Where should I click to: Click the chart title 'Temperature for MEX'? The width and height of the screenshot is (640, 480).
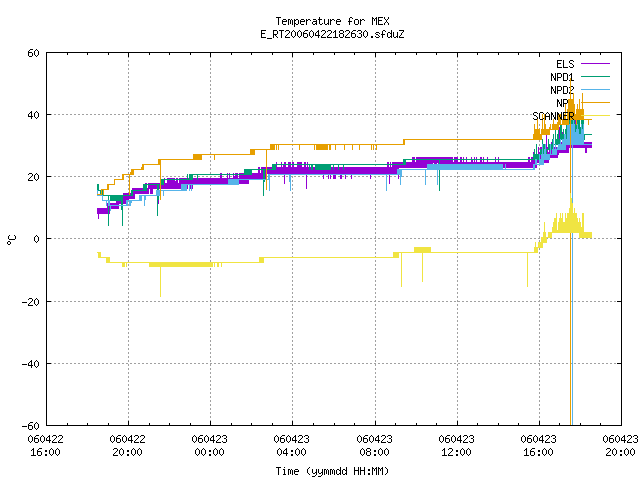(x=332, y=21)
